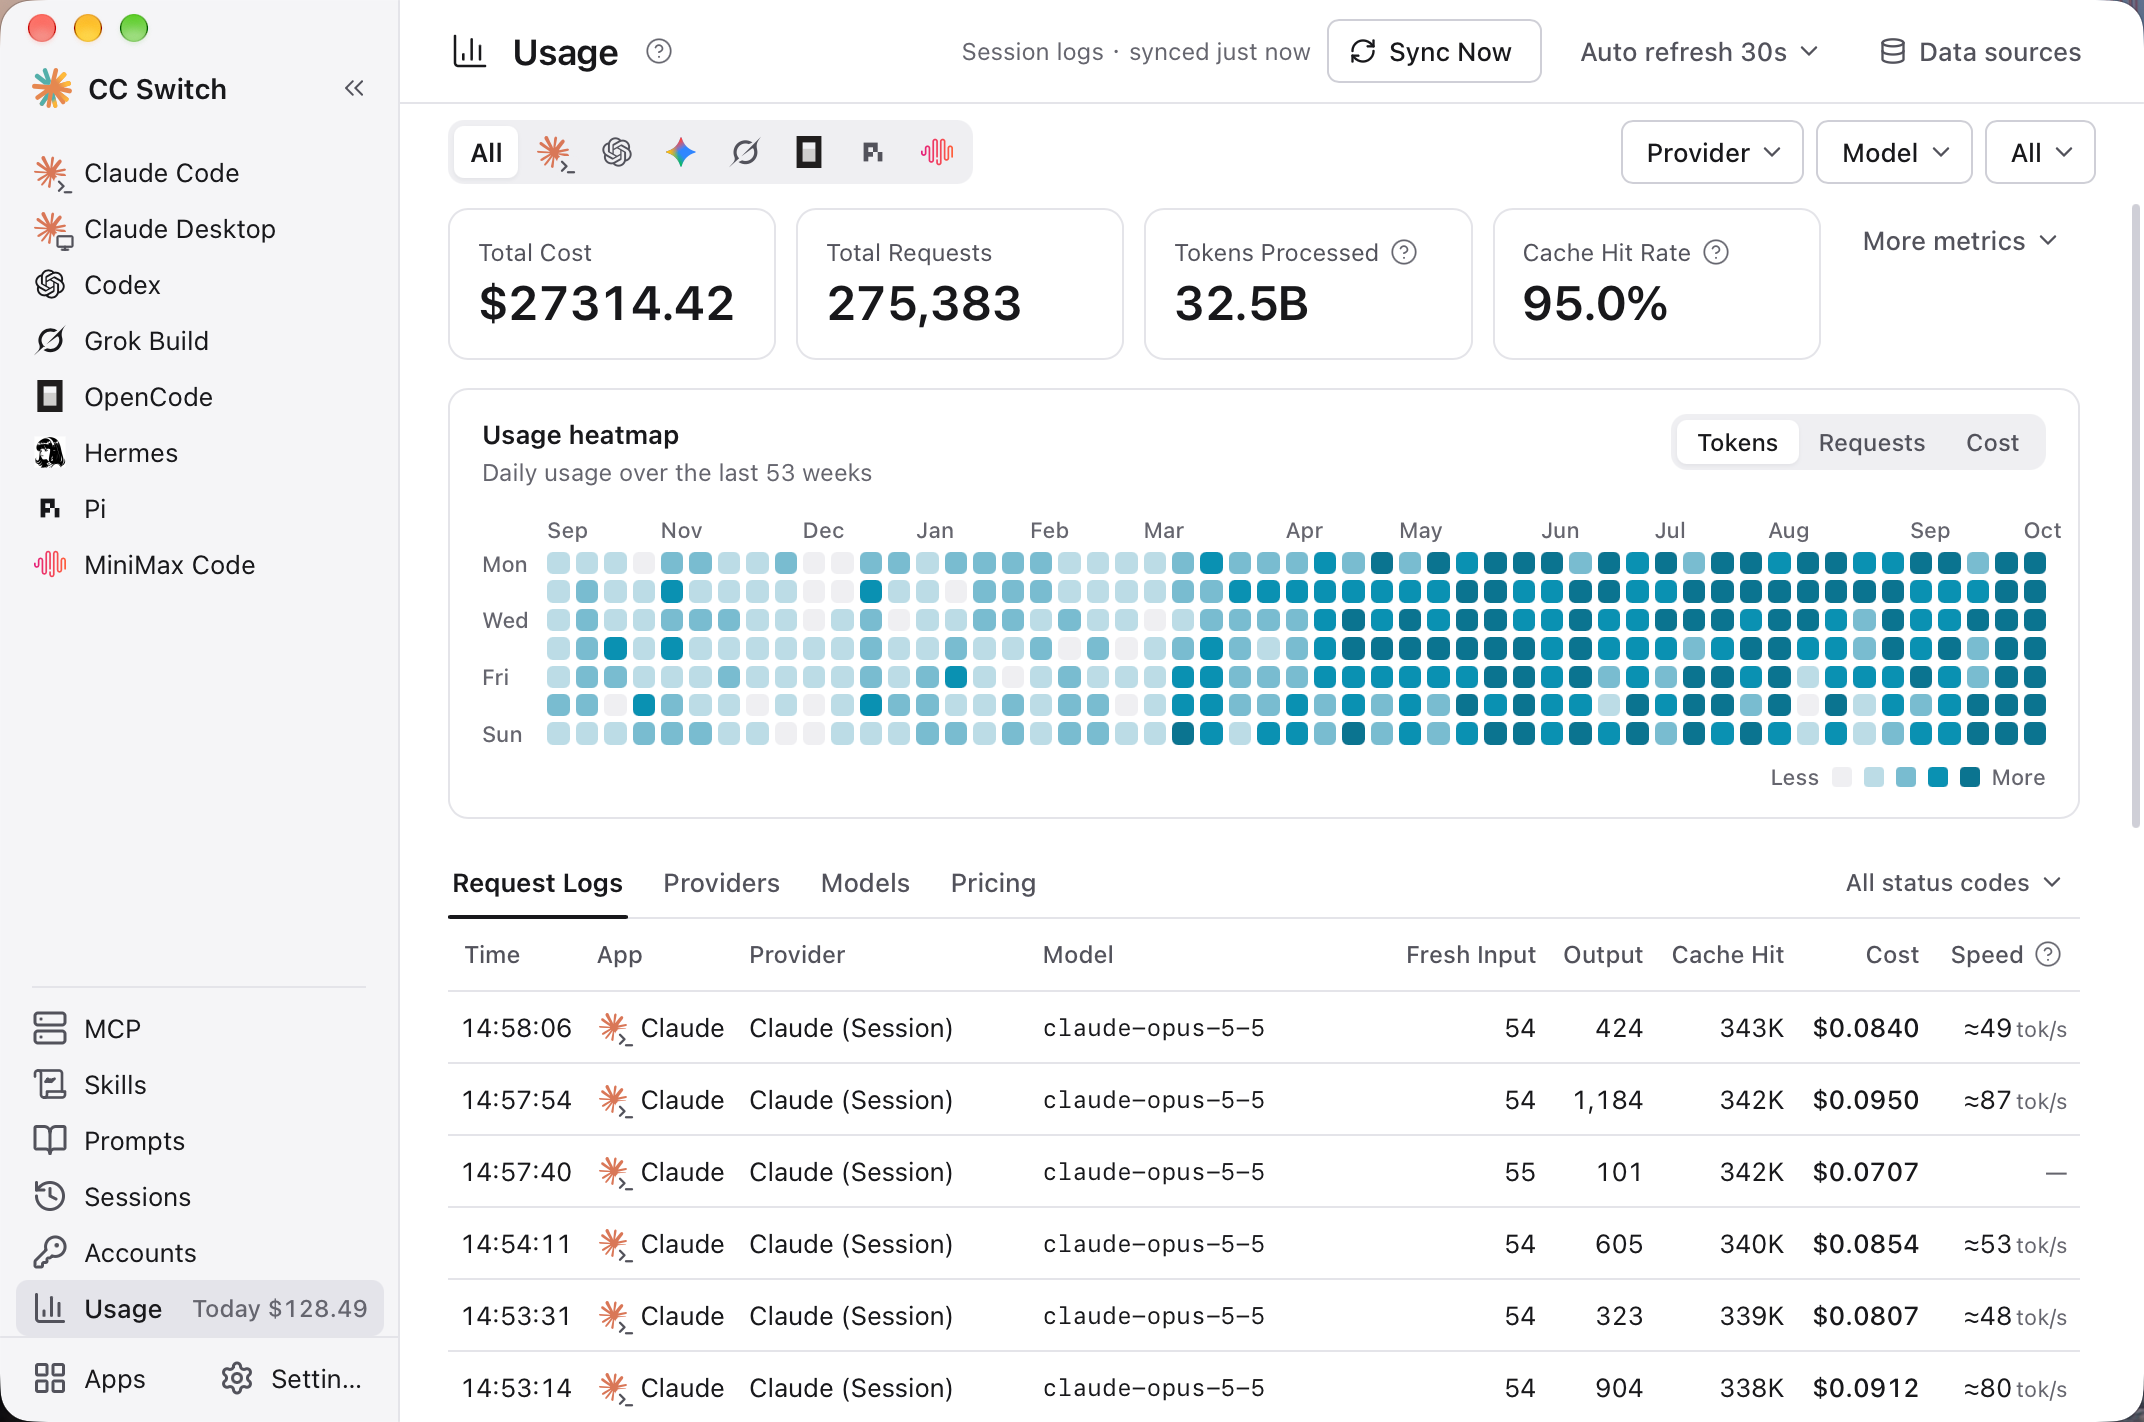
Task: Click the medium-teal third legend swatch
Action: point(1906,777)
